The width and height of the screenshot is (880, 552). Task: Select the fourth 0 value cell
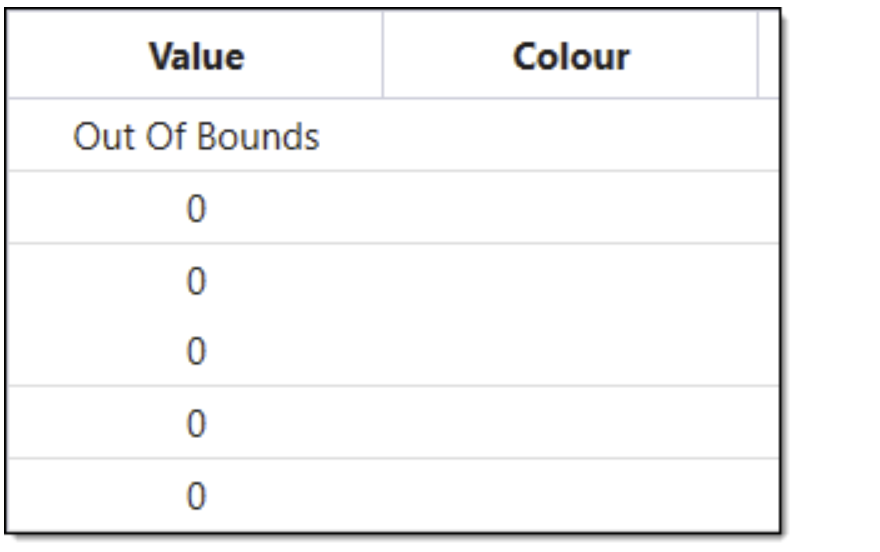196,424
